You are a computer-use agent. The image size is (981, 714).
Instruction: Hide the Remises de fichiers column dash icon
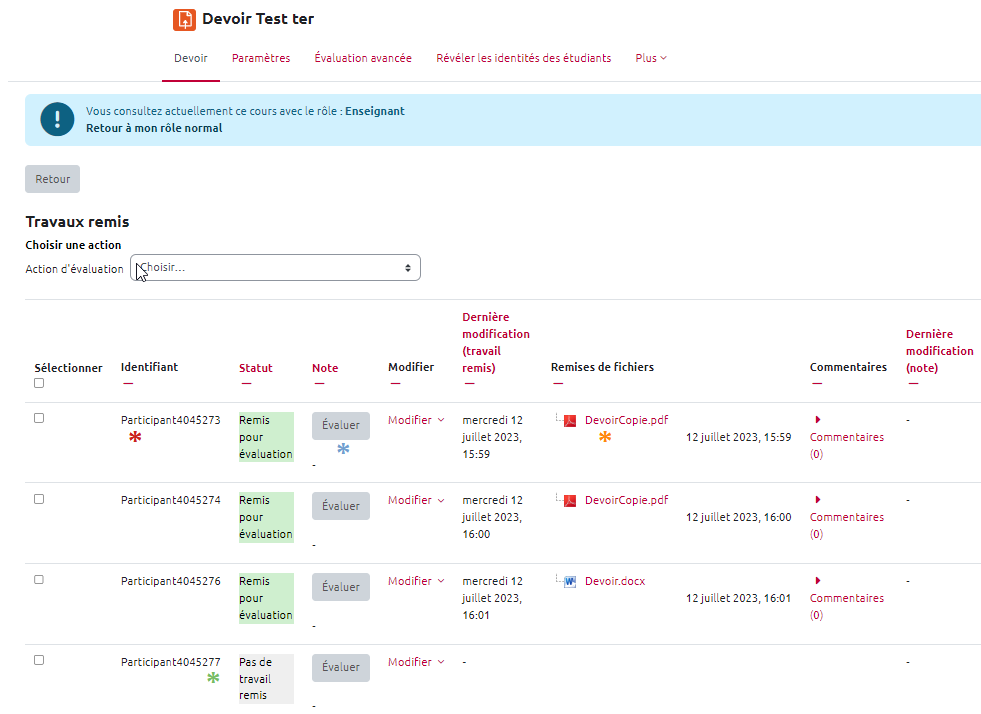click(x=557, y=383)
